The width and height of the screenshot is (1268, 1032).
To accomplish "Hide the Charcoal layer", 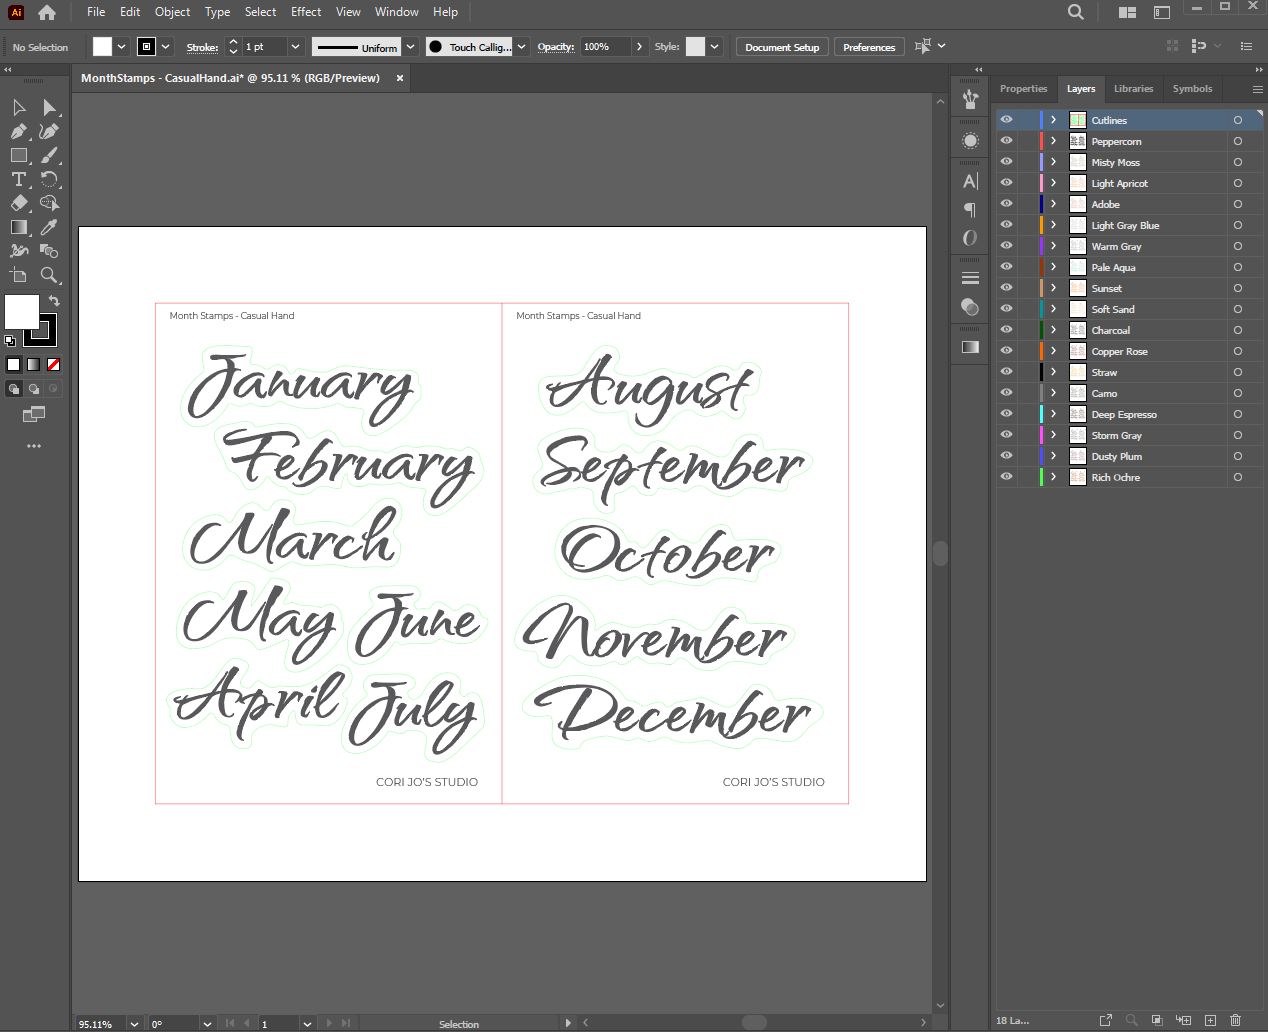I will point(1006,330).
